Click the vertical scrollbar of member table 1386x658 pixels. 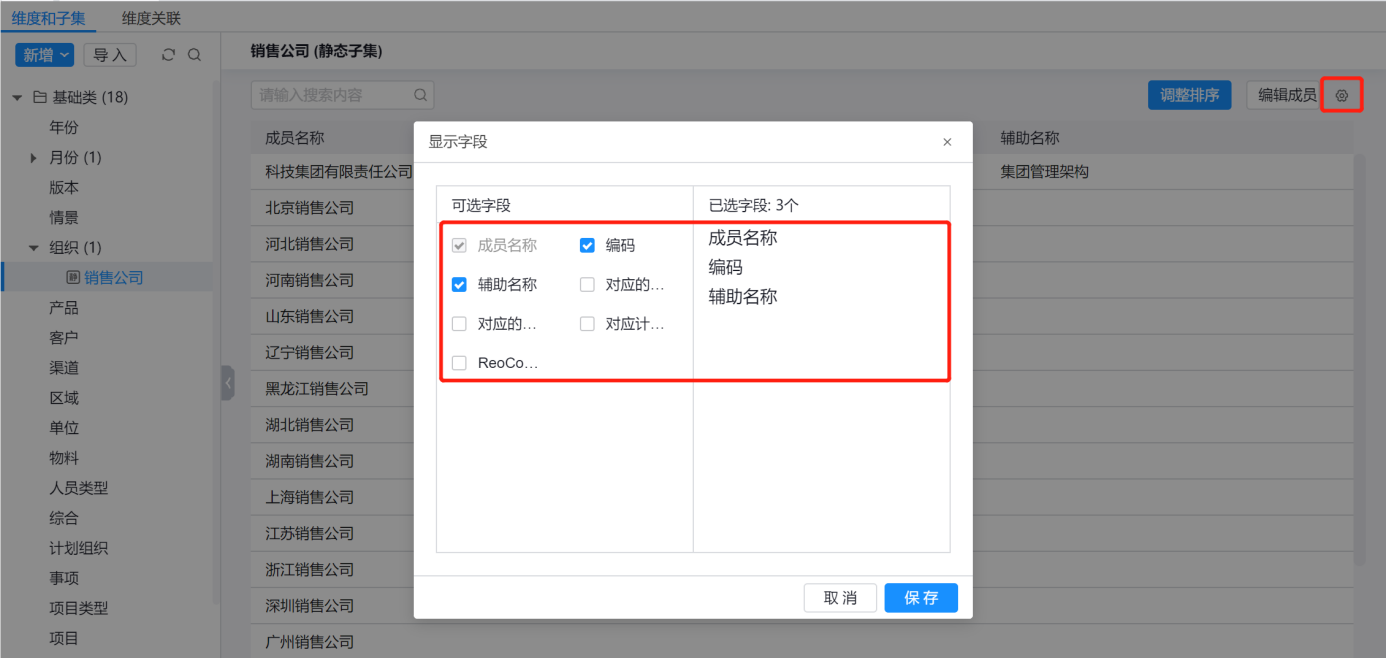1358,350
